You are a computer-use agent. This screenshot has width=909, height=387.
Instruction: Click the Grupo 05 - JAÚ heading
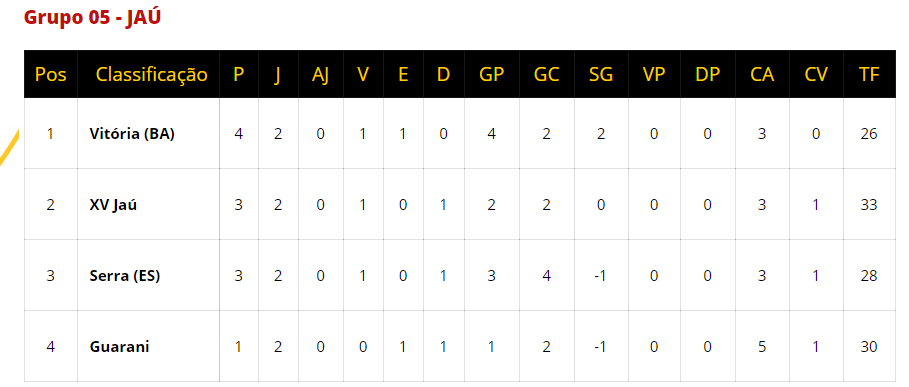92,17
